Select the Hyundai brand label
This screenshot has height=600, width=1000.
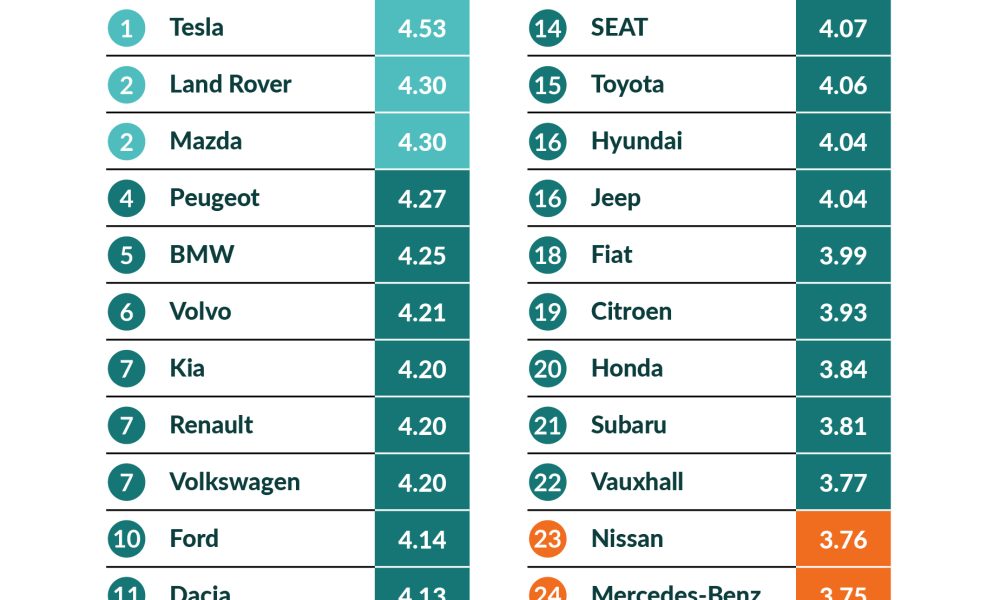click(x=636, y=142)
